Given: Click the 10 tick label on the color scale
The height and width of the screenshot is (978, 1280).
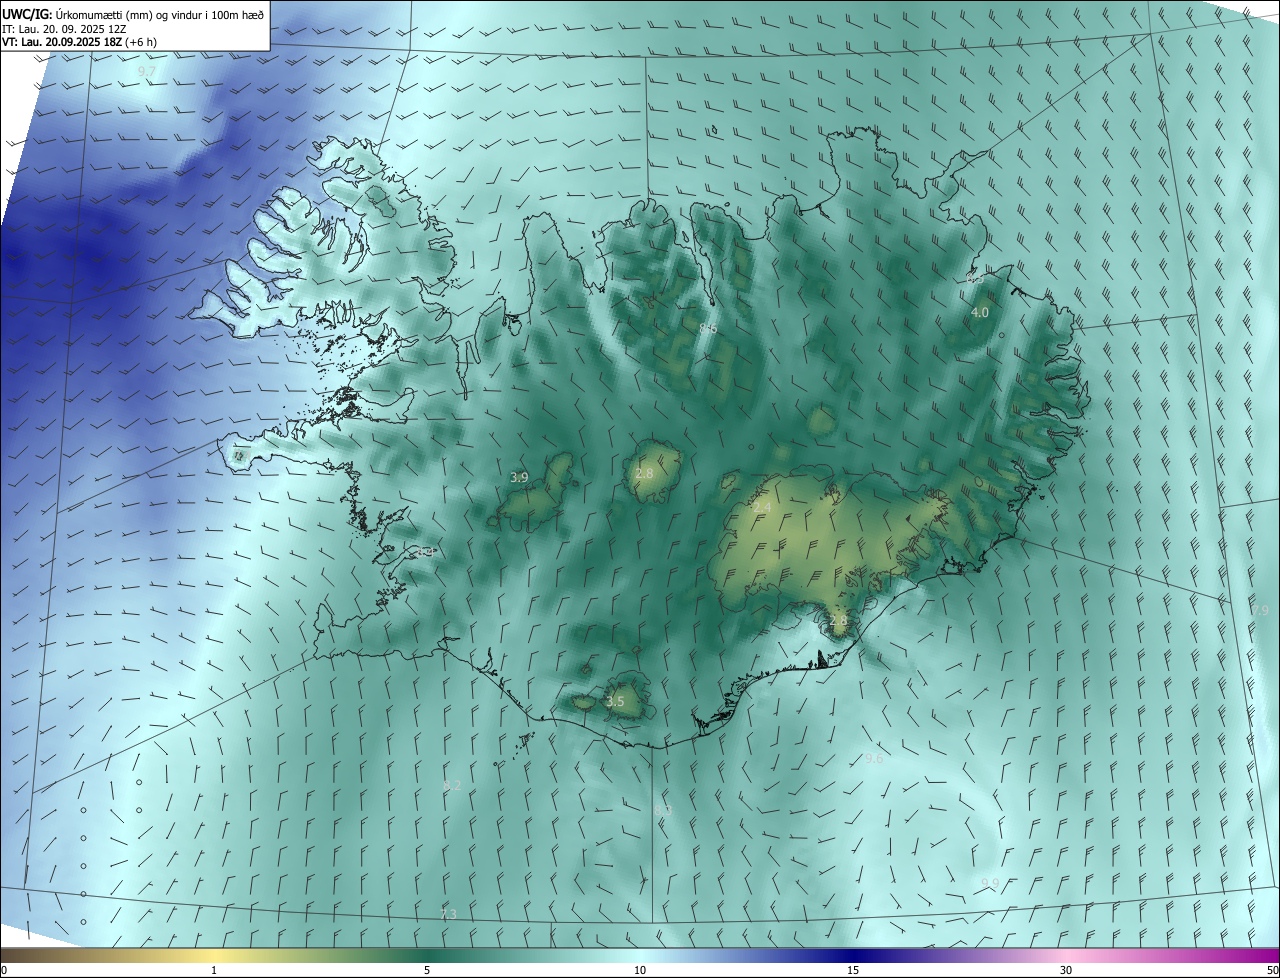Looking at the screenshot, I should point(640,970).
